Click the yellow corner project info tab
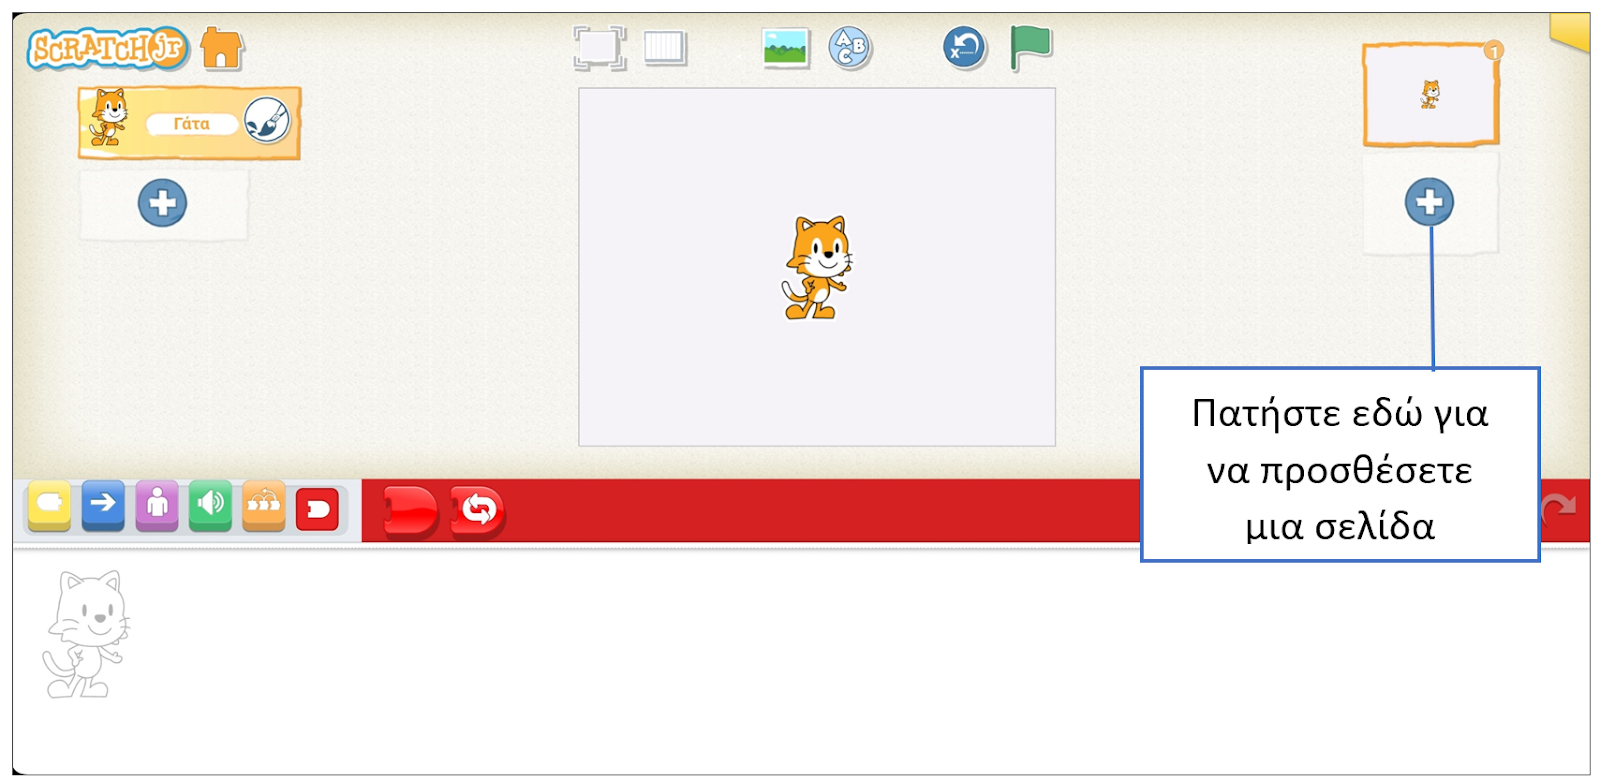The height and width of the screenshot is (781, 1600). tap(1570, 32)
